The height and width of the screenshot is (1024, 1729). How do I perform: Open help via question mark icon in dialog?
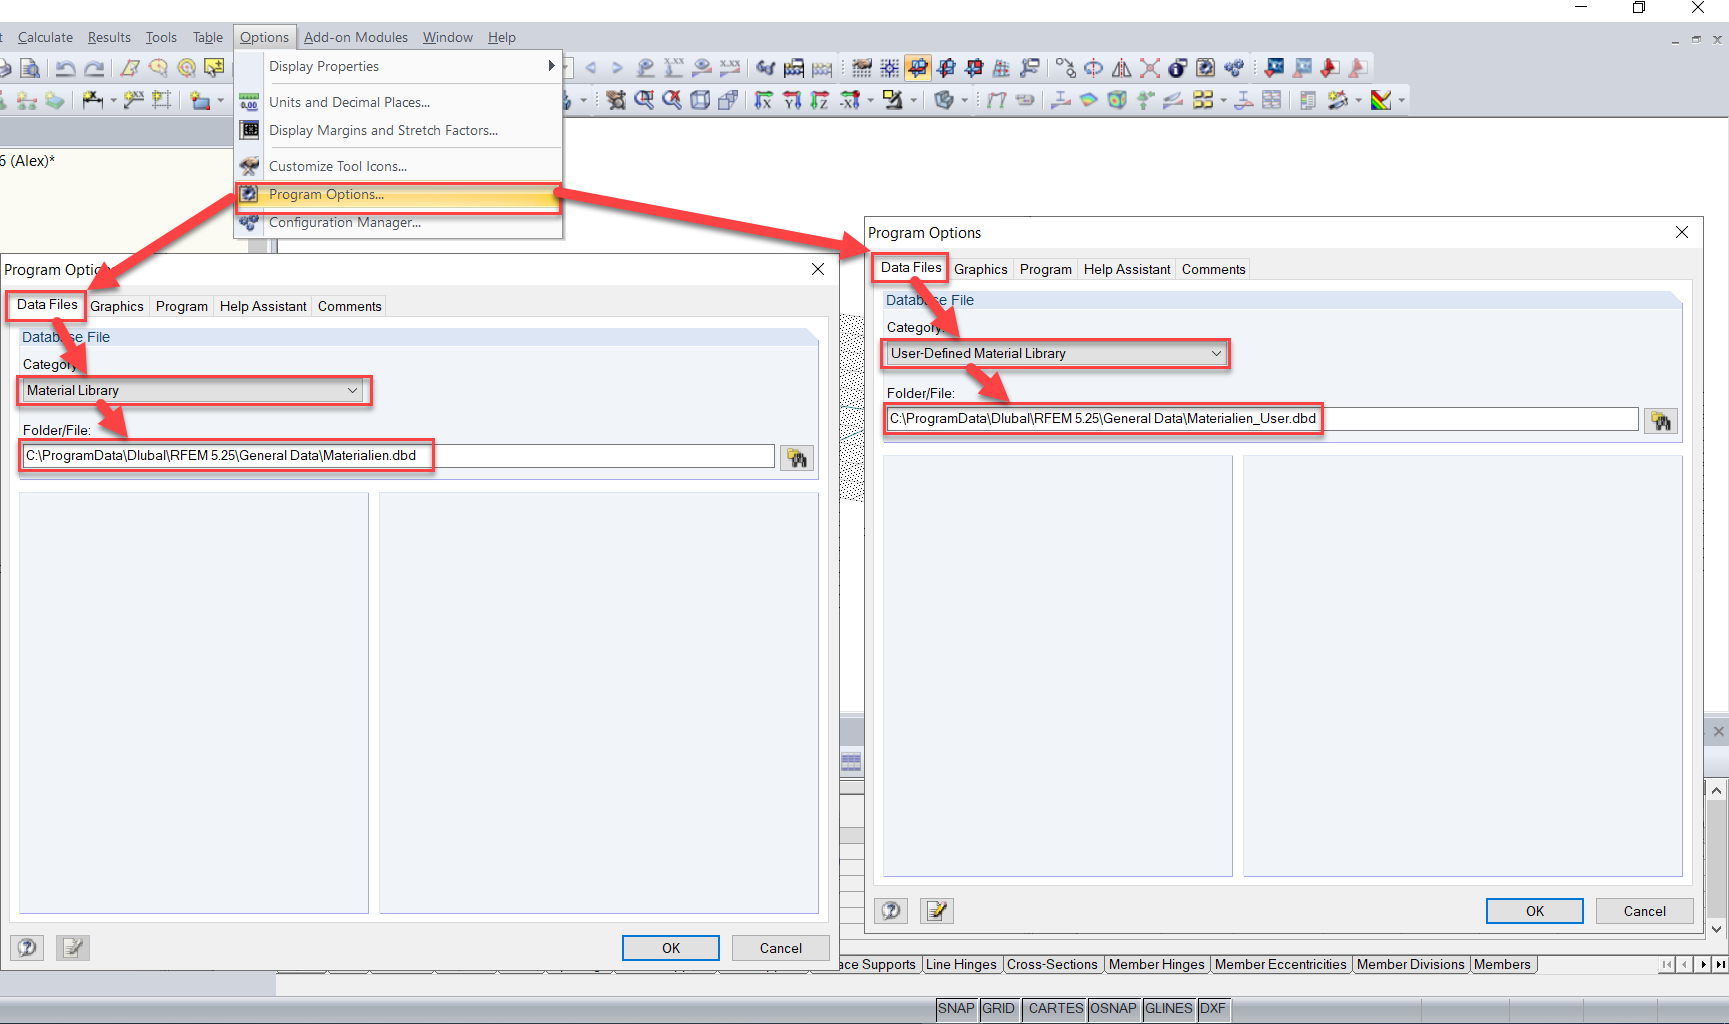[27, 947]
